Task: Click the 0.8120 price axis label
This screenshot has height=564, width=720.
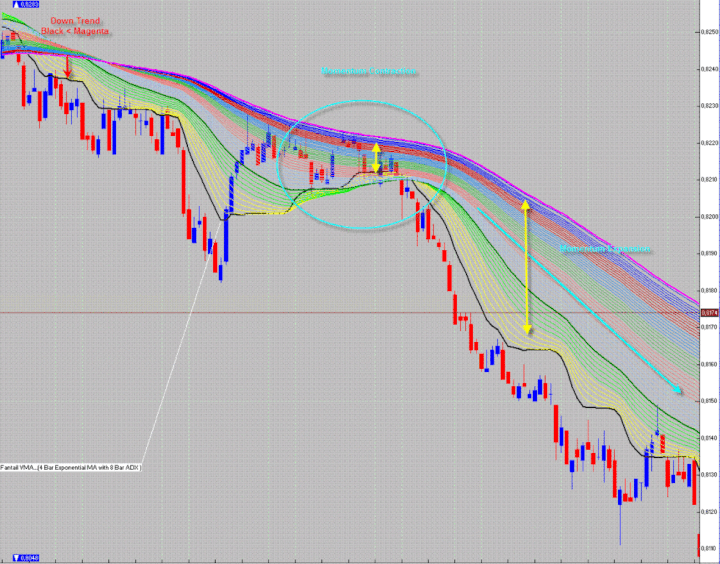Action: pyautogui.click(x=709, y=511)
